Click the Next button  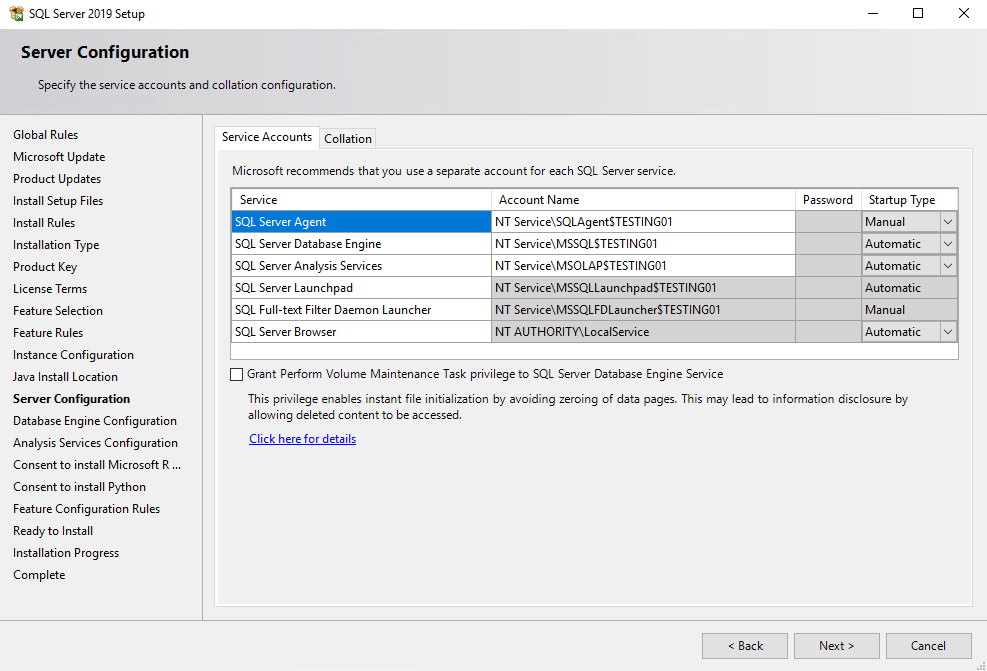point(836,645)
